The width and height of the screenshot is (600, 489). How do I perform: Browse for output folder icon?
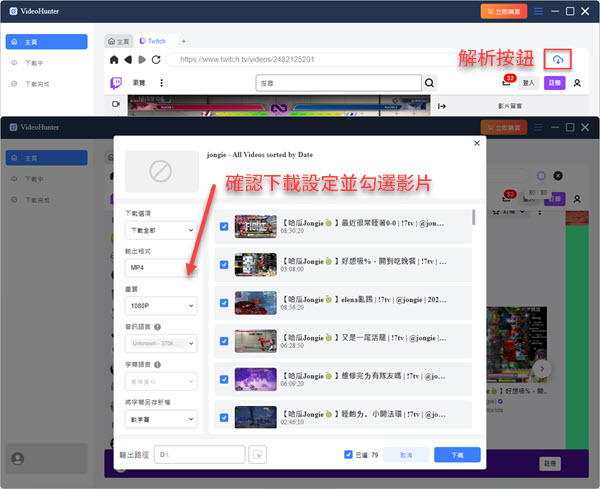[258, 455]
